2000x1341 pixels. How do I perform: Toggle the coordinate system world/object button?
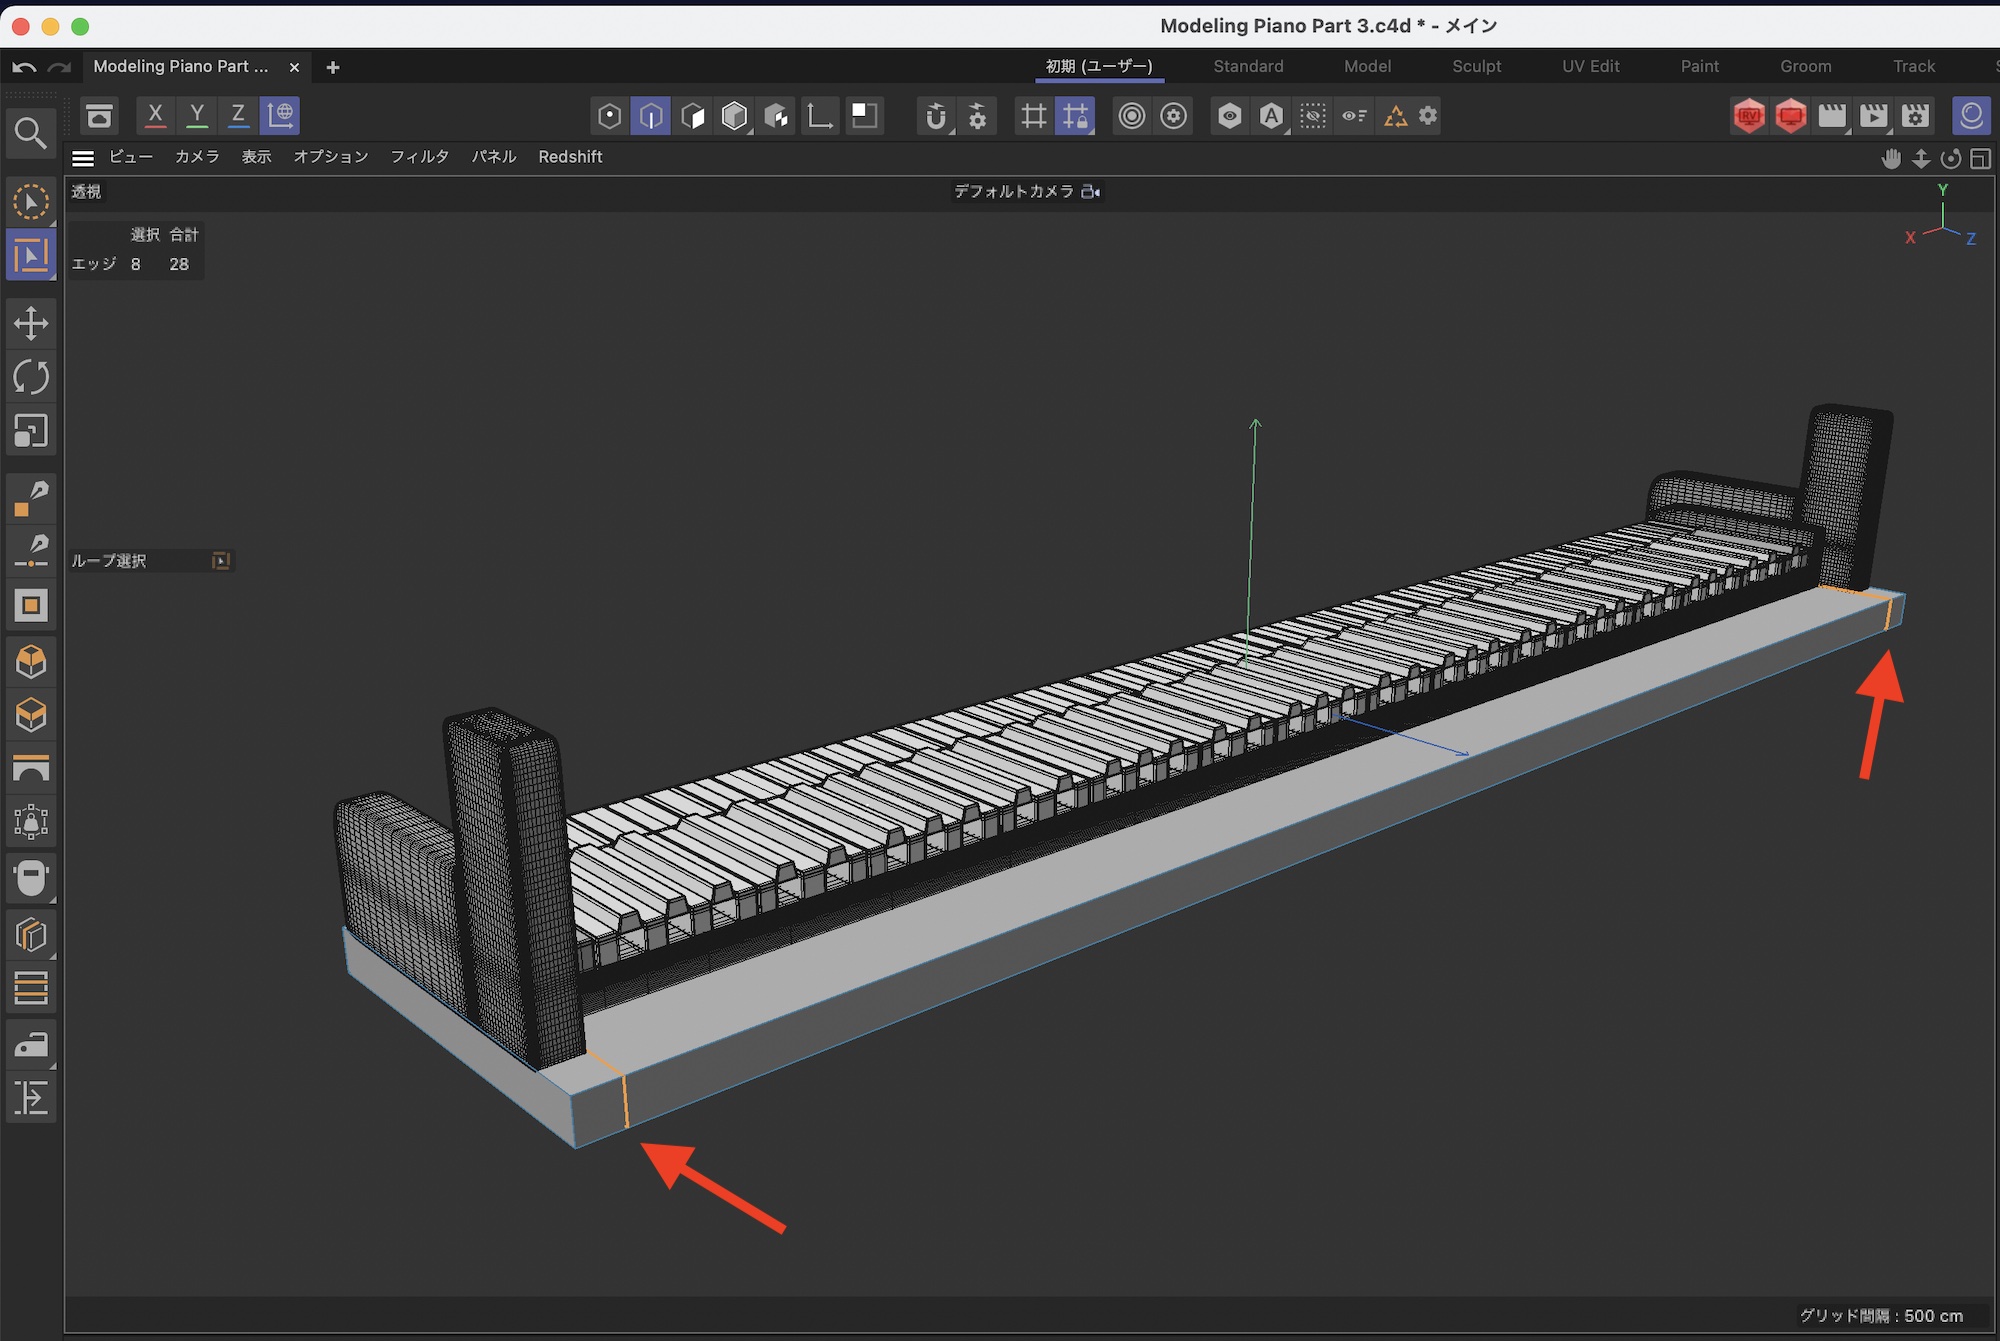280,115
